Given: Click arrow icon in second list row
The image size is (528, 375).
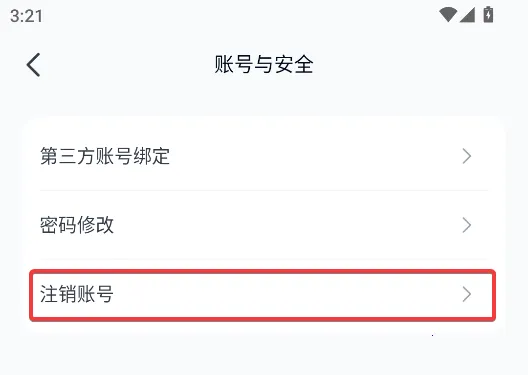Looking at the screenshot, I should (x=467, y=225).
